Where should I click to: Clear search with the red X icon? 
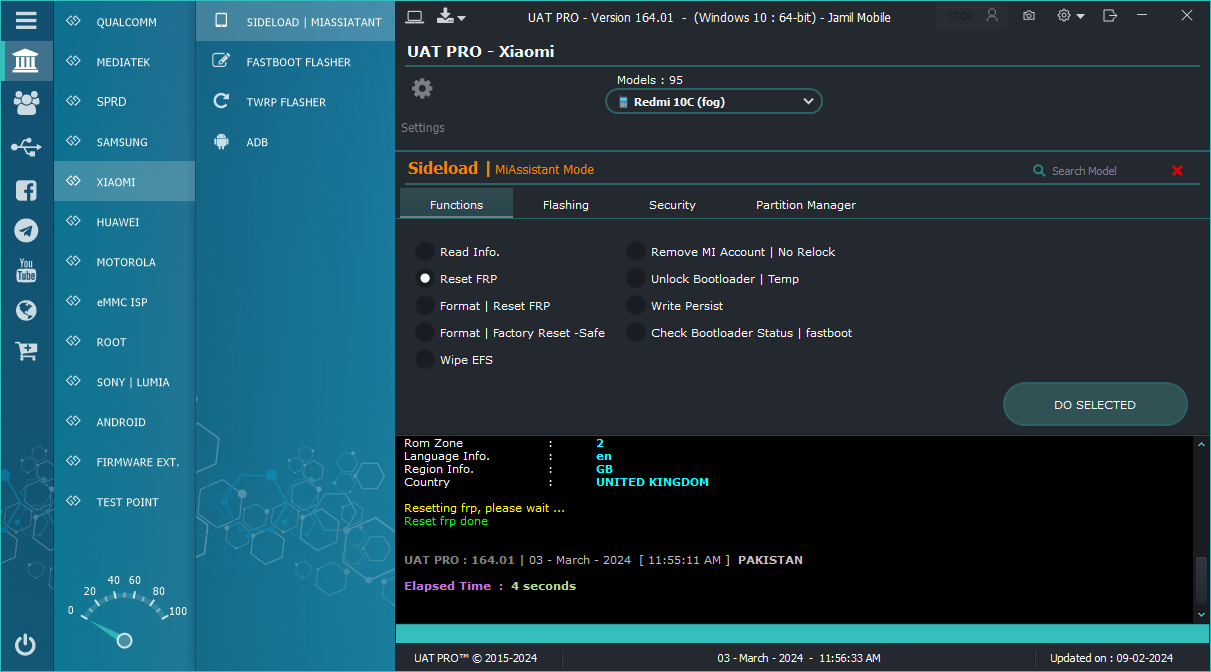(1177, 171)
